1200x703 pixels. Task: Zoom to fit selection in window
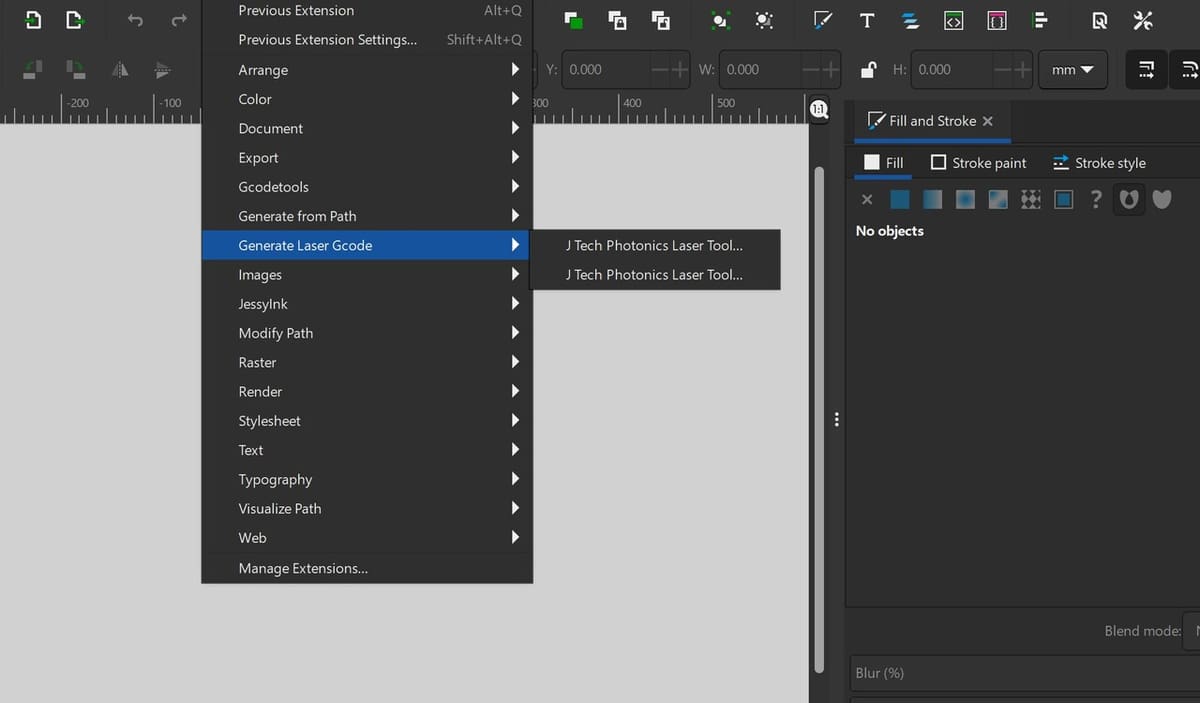pos(720,20)
